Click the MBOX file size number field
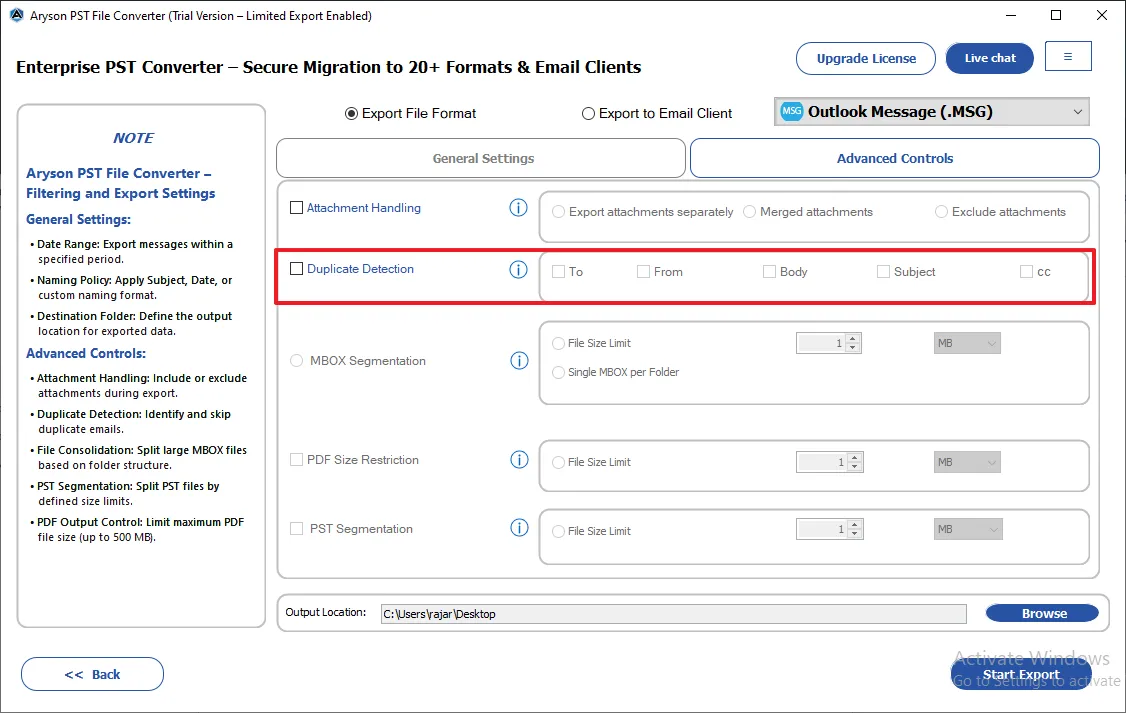 tap(821, 343)
